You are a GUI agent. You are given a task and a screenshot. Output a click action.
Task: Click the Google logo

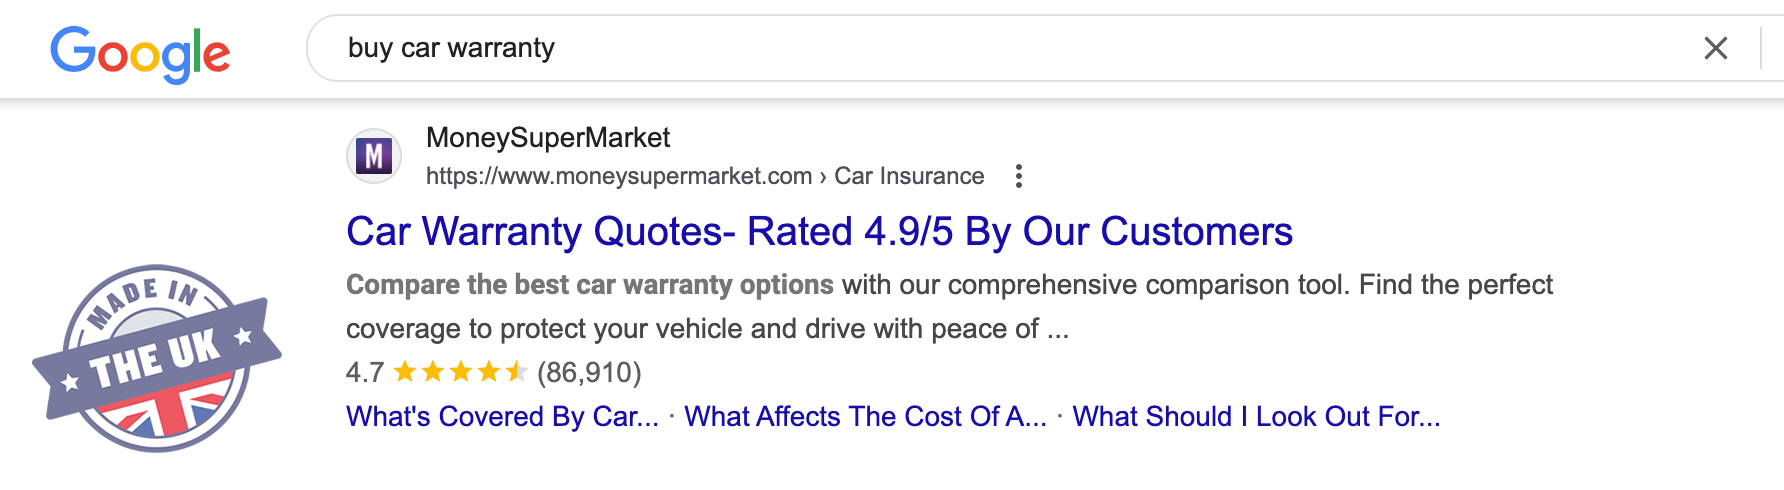[140, 53]
